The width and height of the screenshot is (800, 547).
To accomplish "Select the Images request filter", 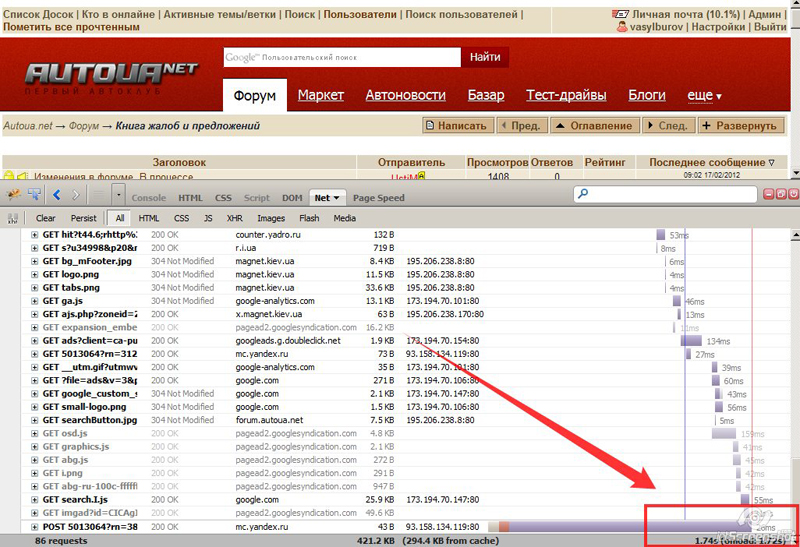I will click(270, 218).
